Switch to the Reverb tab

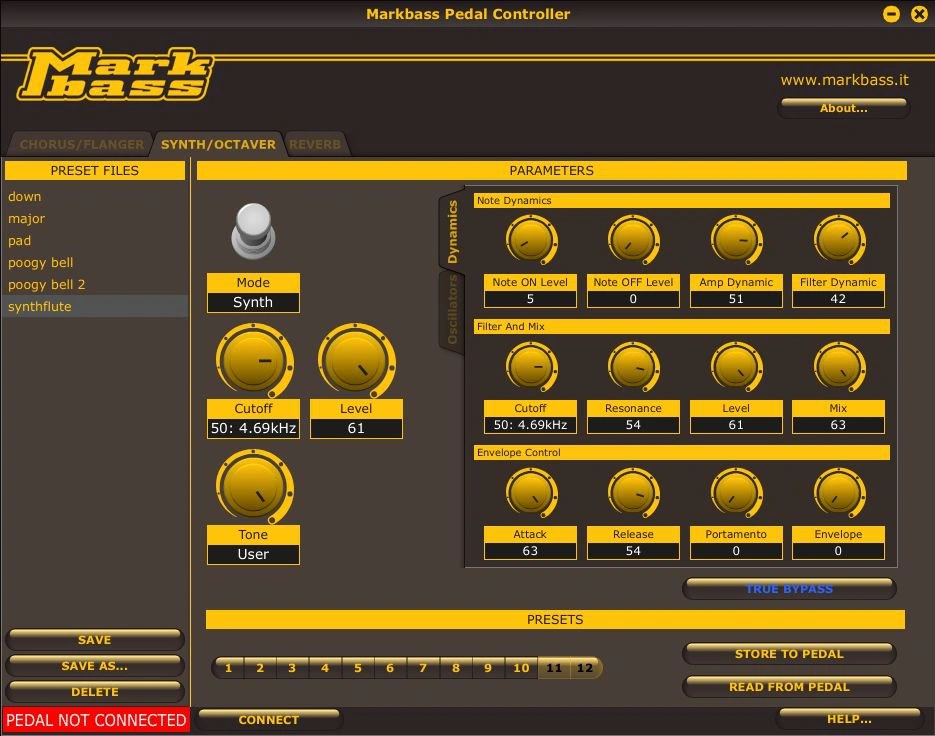coord(315,143)
